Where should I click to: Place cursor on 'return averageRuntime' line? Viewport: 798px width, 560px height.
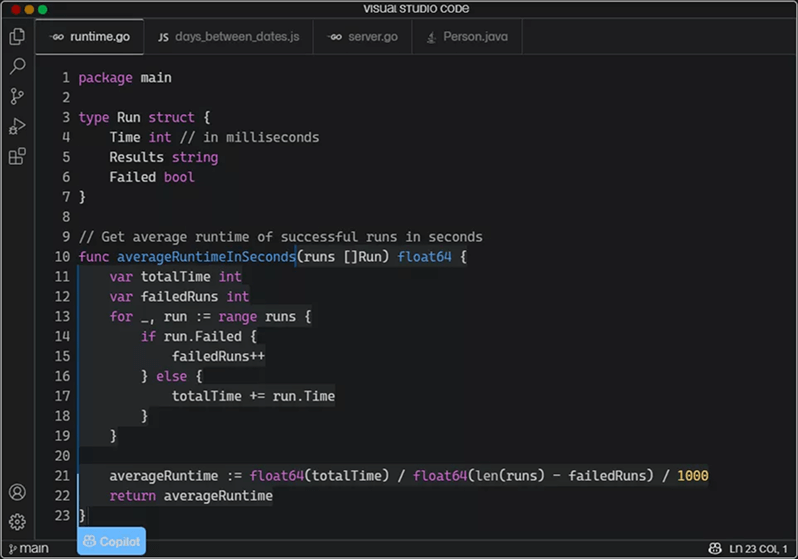190,496
